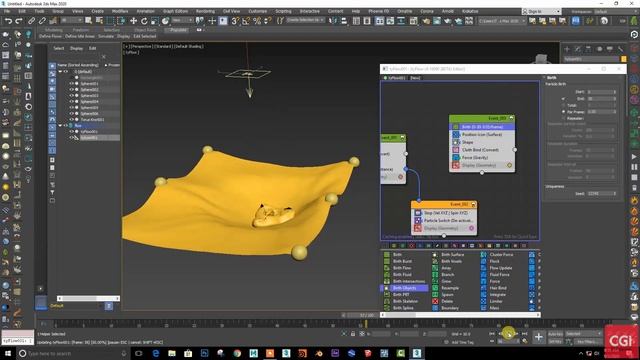This screenshot has width=640, height=360.
Task: Click the Go to End playback button
Action: [525, 334]
